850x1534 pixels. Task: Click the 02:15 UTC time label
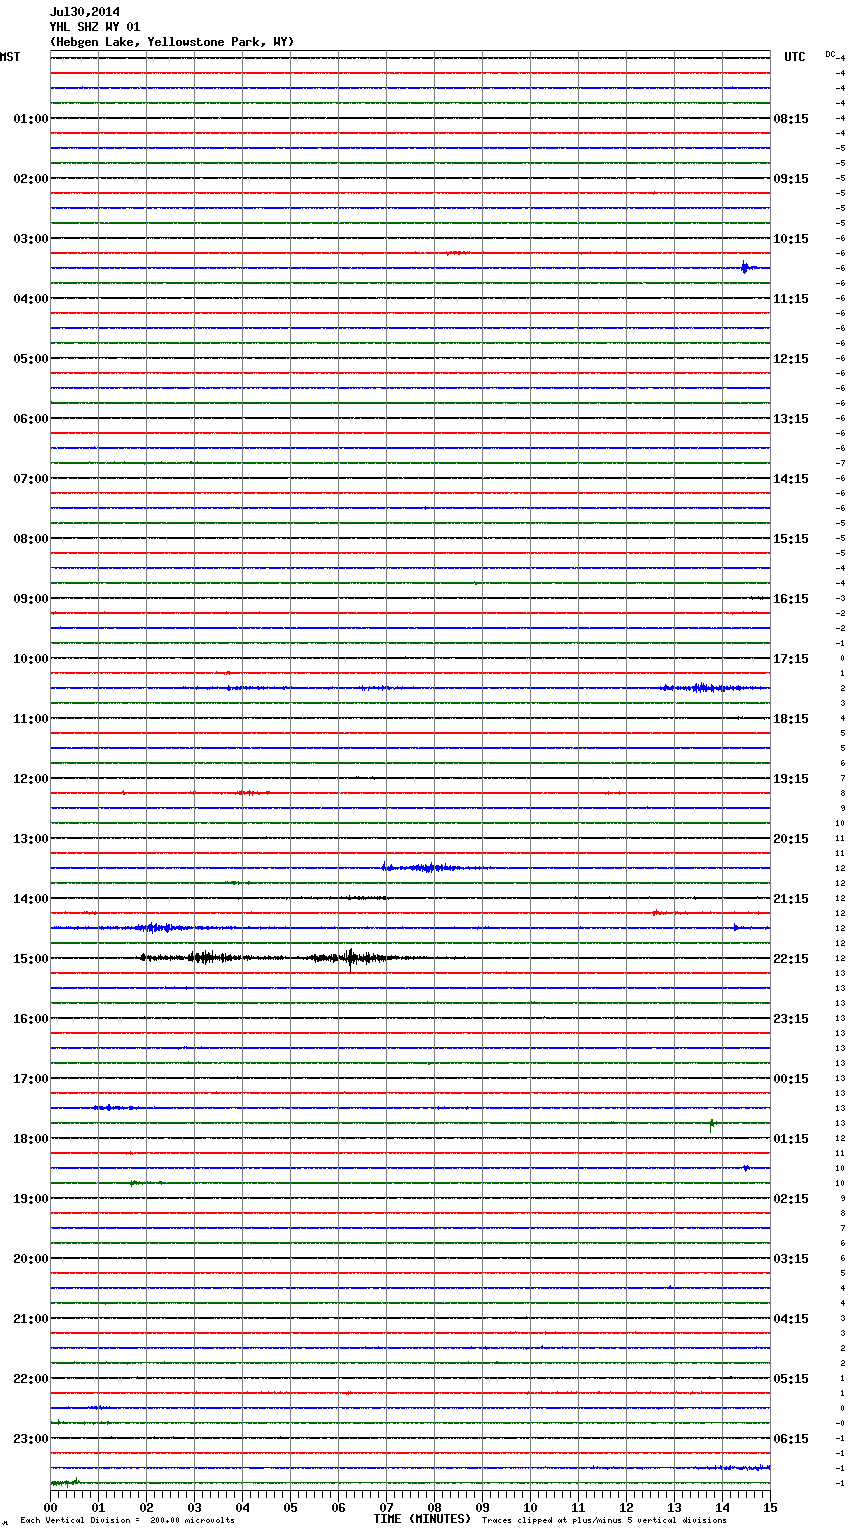[x=791, y=1199]
